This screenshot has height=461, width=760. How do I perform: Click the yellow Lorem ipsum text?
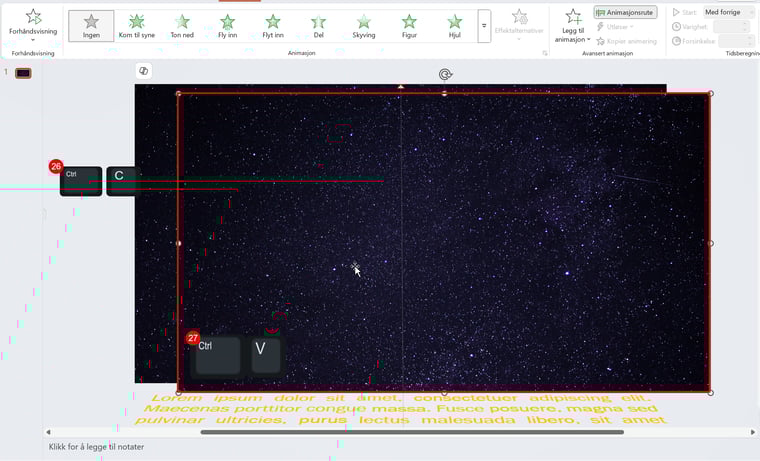click(x=401, y=409)
